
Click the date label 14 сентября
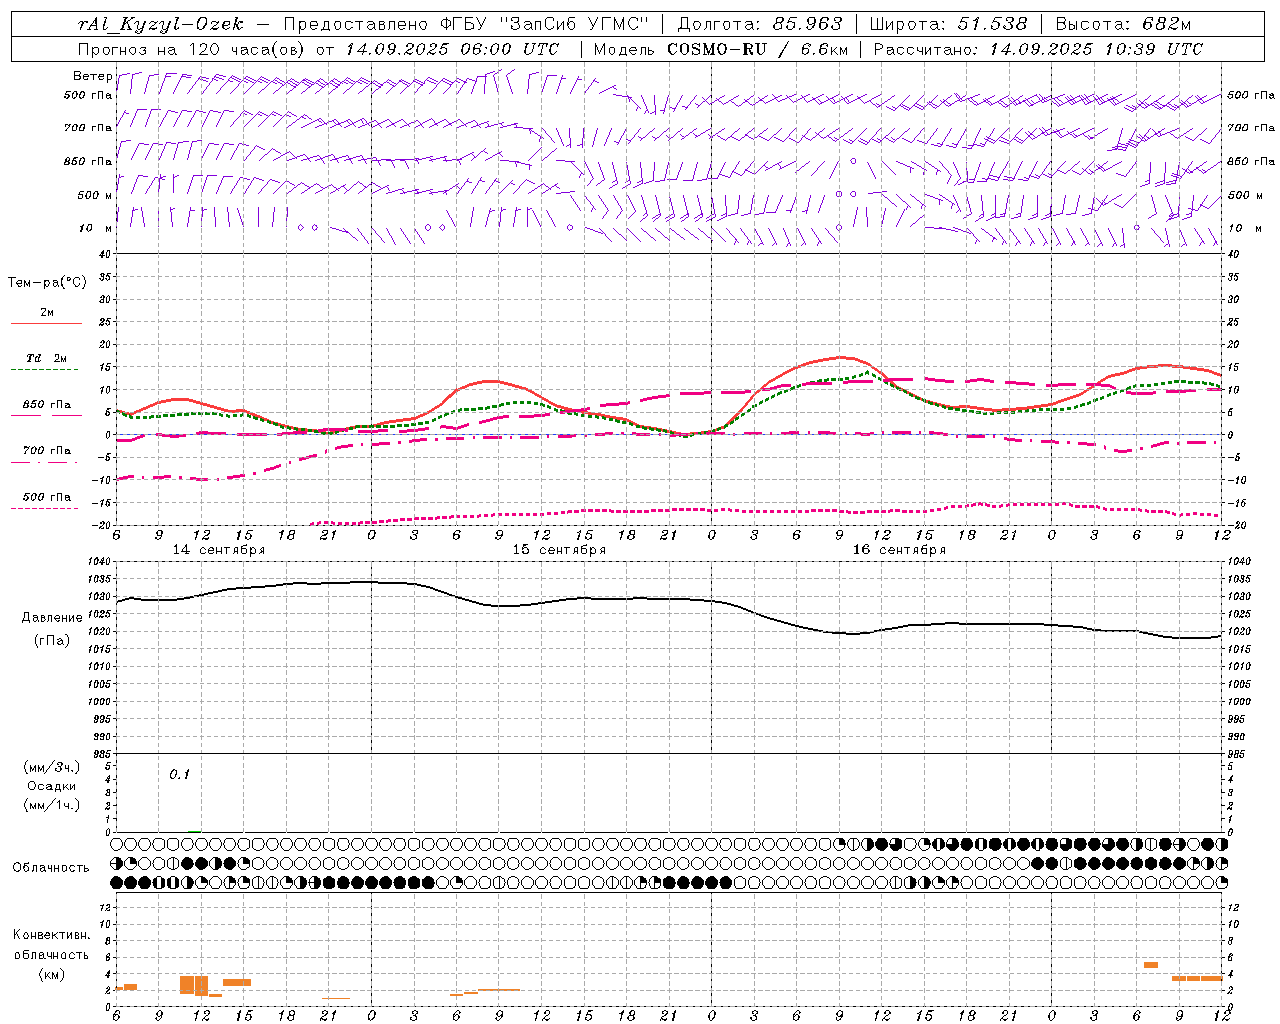click(x=219, y=550)
